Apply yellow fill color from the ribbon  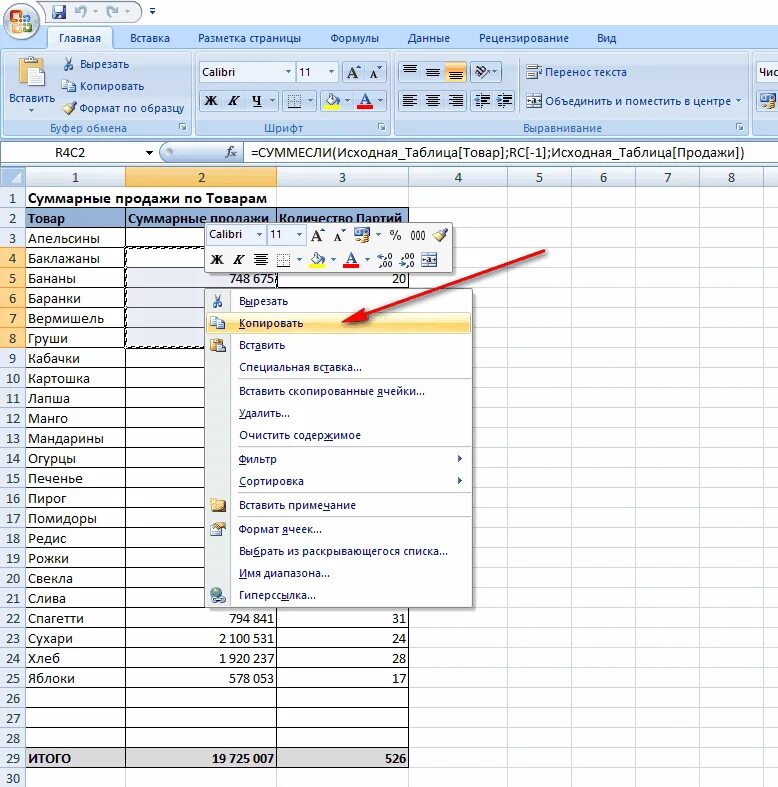(332, 101)
